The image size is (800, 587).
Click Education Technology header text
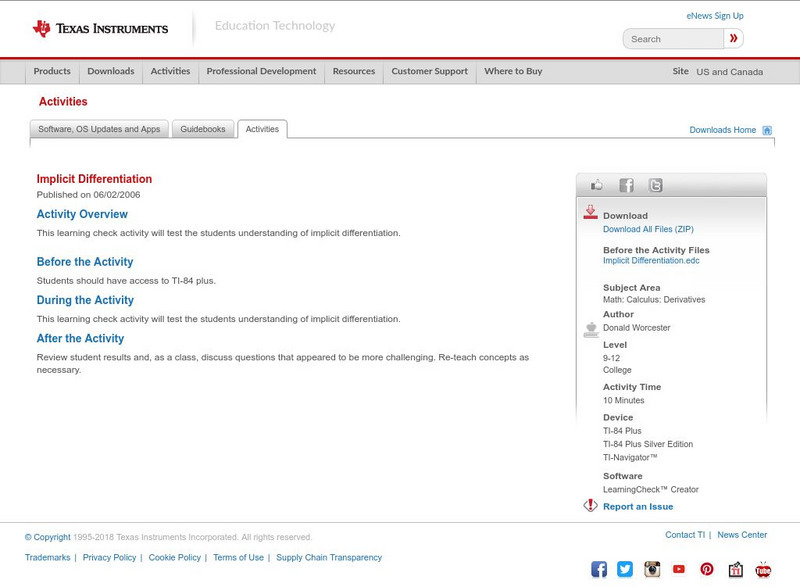pos(274,25)
